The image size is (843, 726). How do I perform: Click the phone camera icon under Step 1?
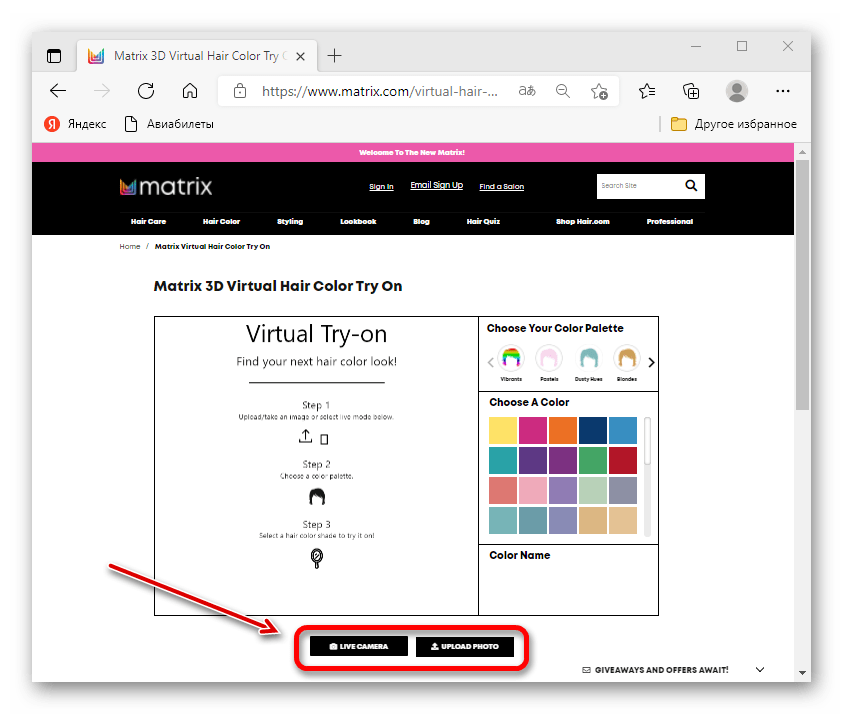coord(324,439)
